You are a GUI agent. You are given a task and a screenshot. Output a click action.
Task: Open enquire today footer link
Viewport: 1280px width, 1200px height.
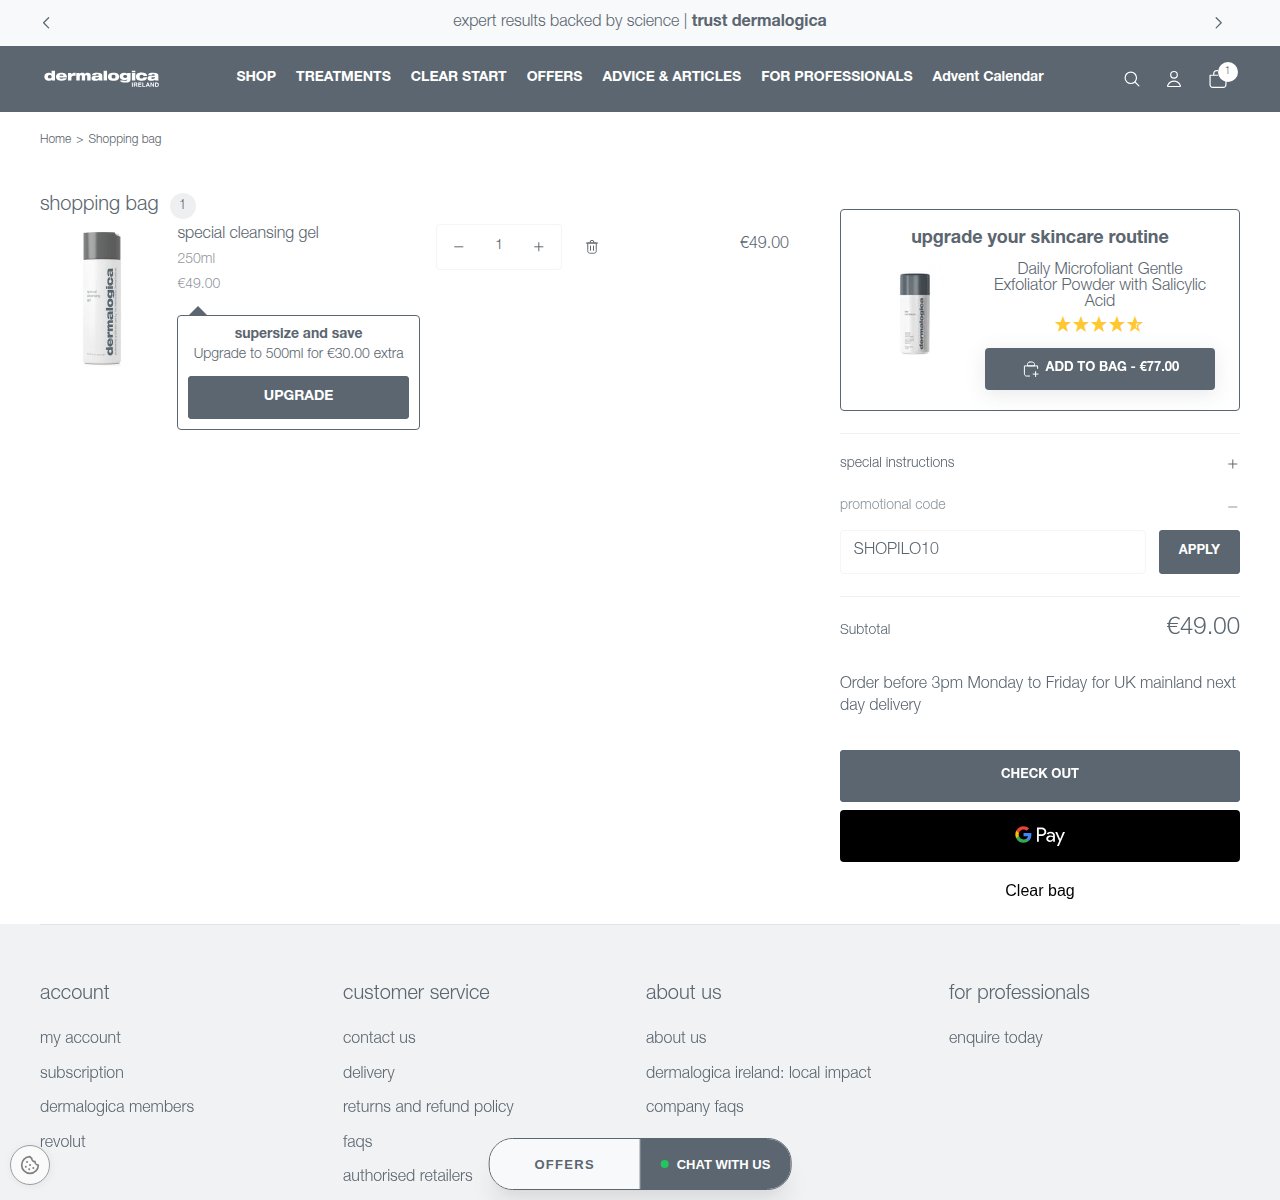coord(995,1038)
